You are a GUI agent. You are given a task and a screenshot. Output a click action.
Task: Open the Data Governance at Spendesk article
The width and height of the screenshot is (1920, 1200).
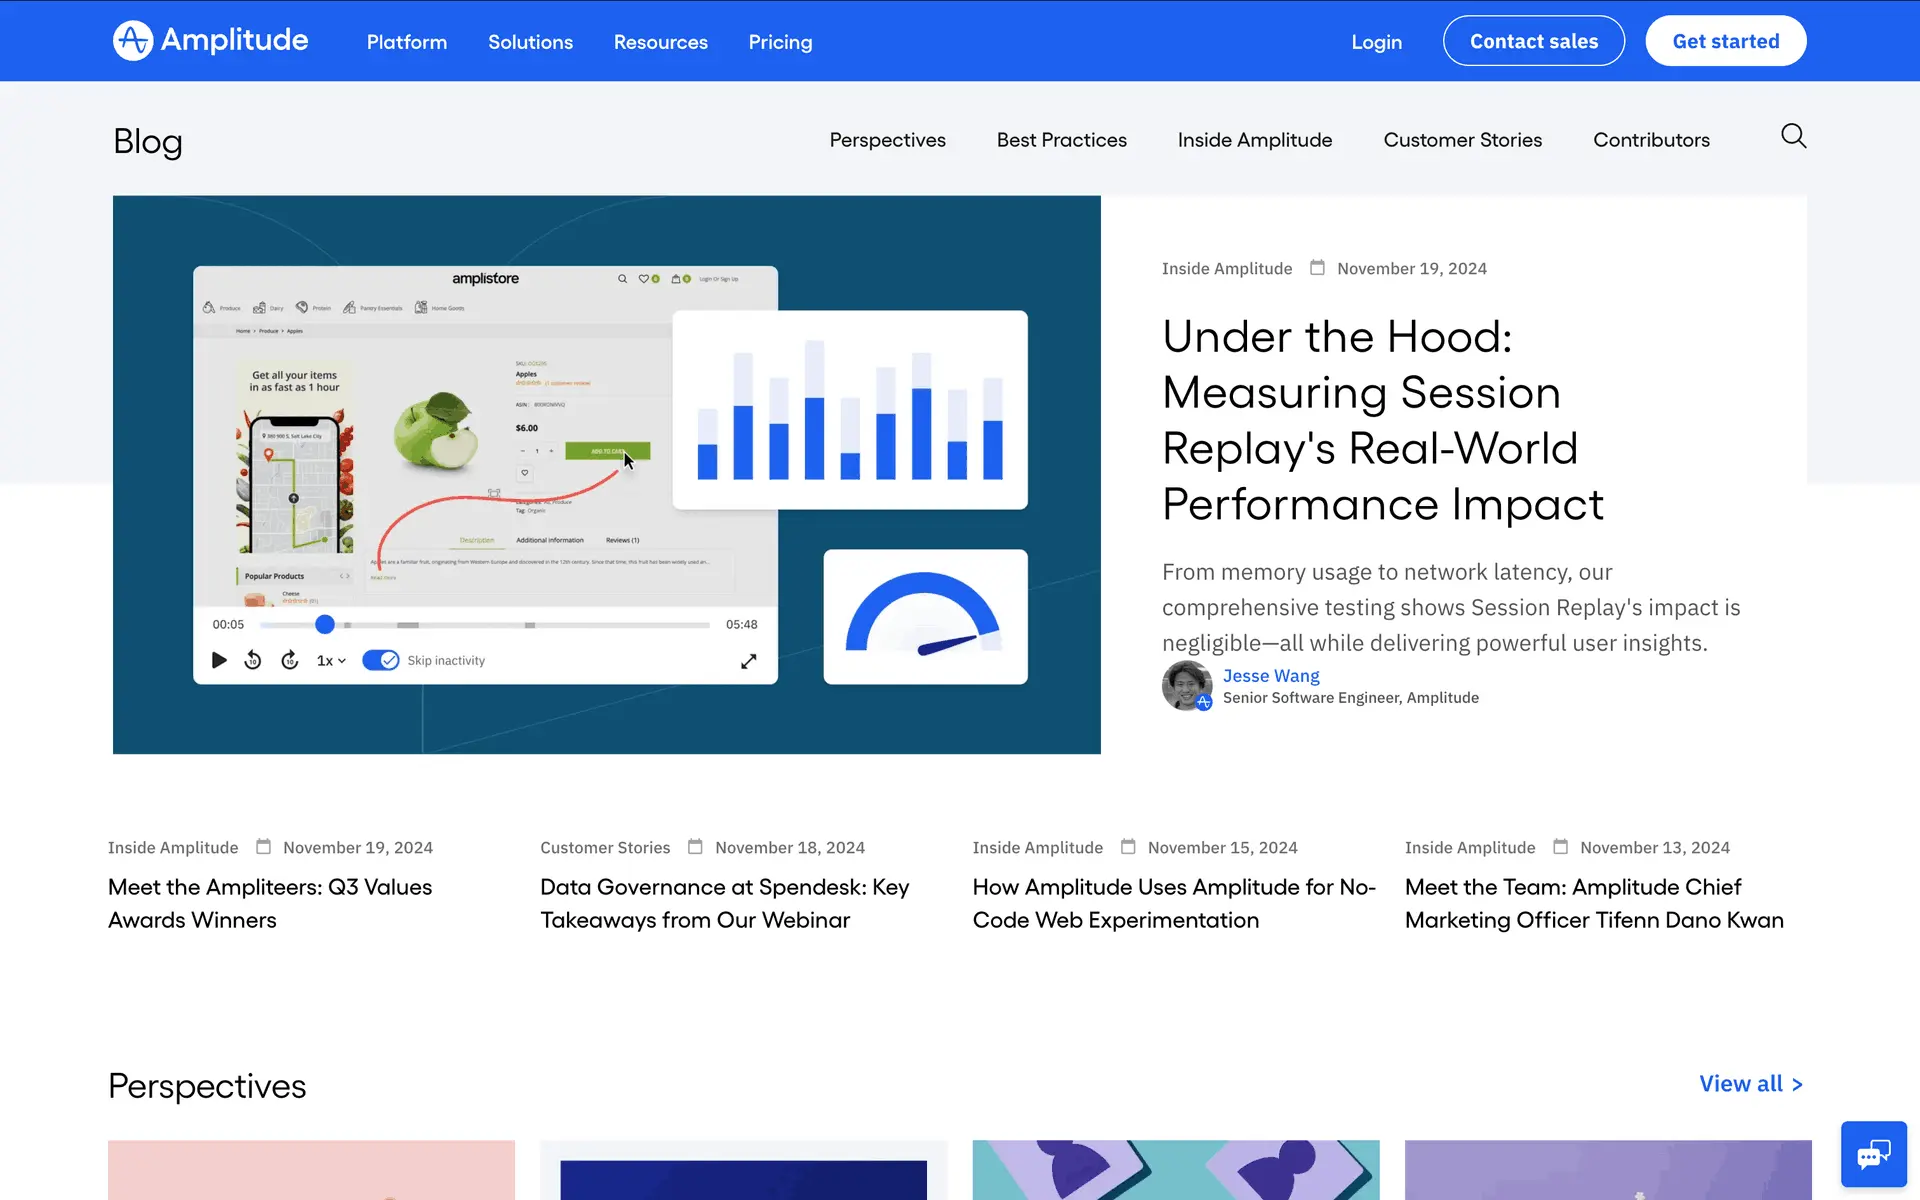724,903
